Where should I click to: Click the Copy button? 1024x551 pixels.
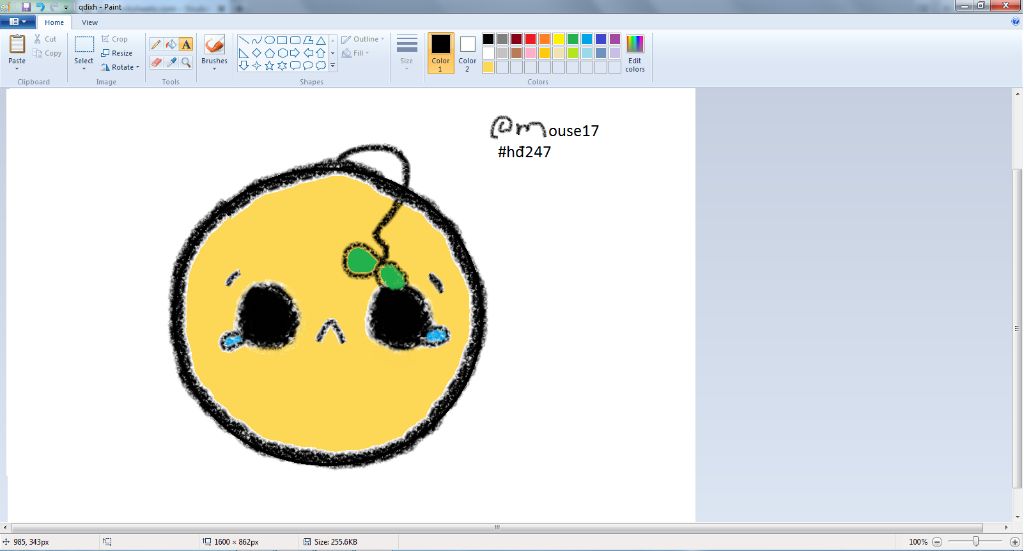pos(48,54)
